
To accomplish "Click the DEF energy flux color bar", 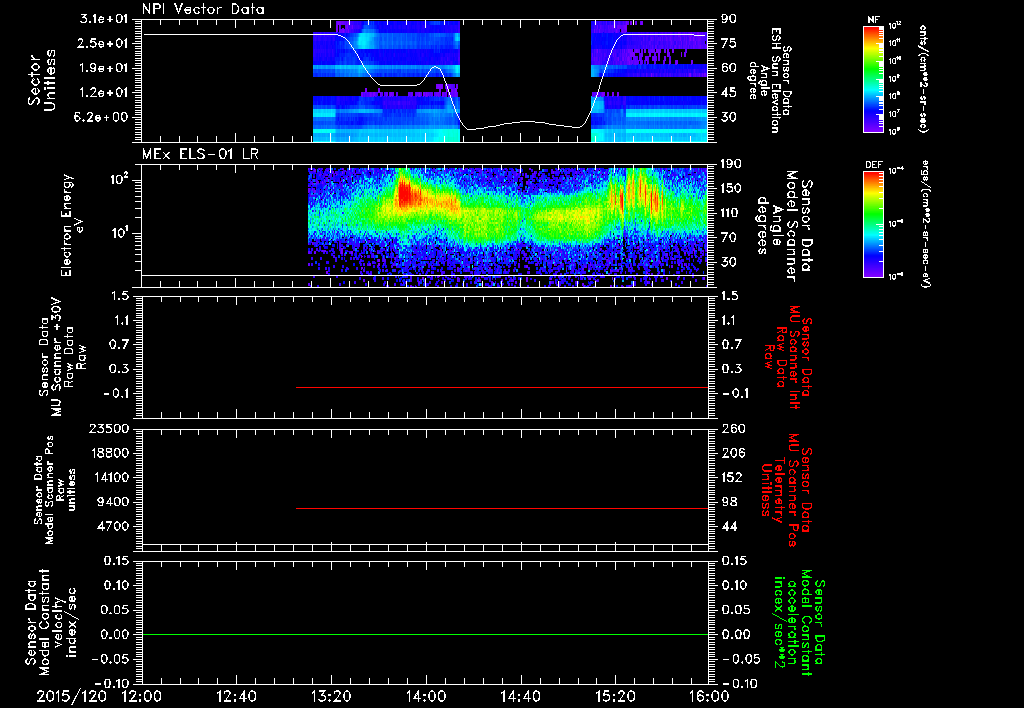I will [x=874, y=224].
